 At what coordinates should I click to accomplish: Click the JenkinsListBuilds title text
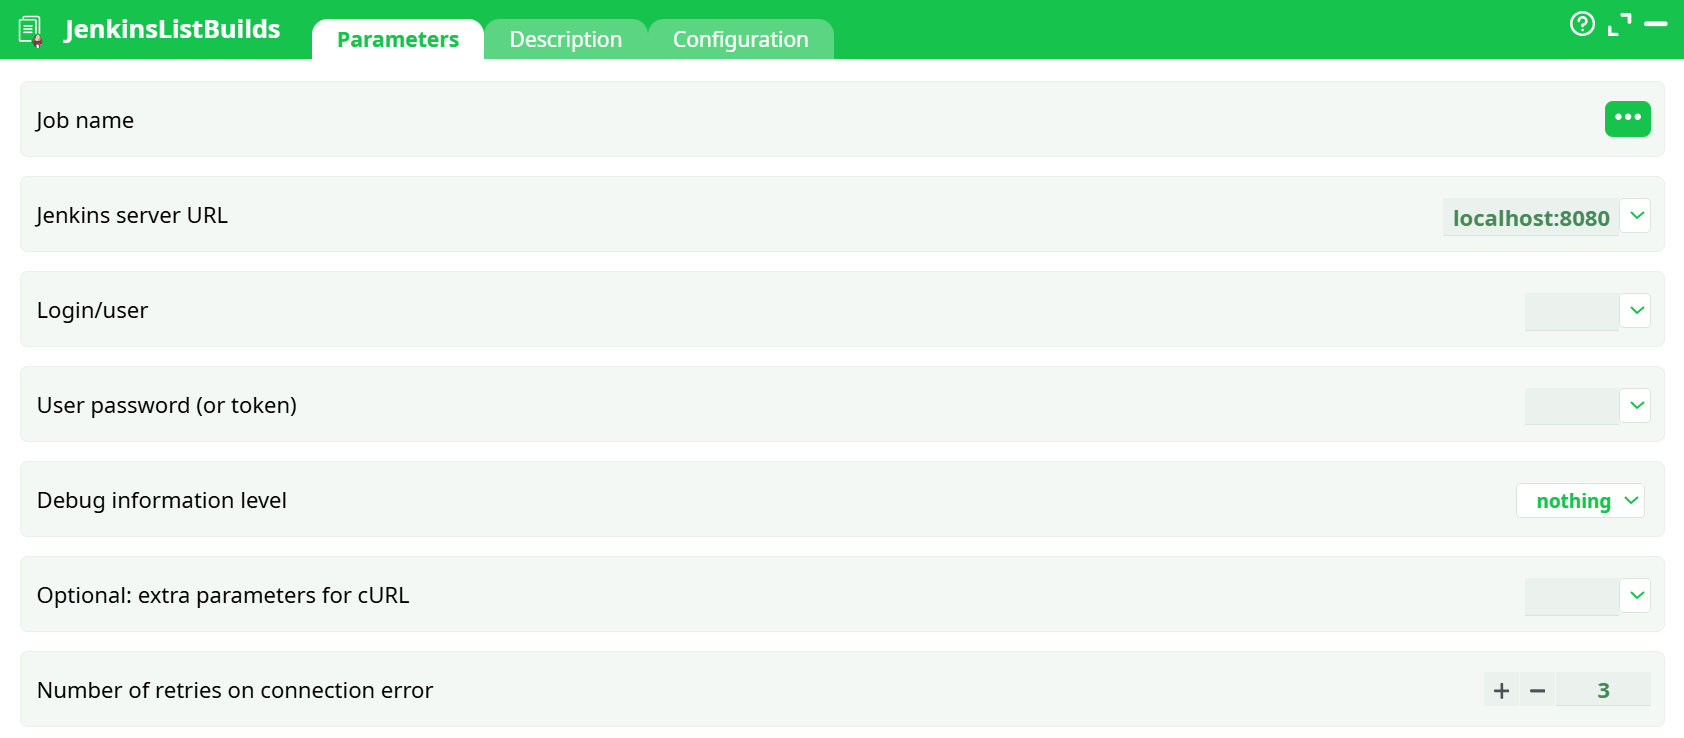click(x=172, y=29)
